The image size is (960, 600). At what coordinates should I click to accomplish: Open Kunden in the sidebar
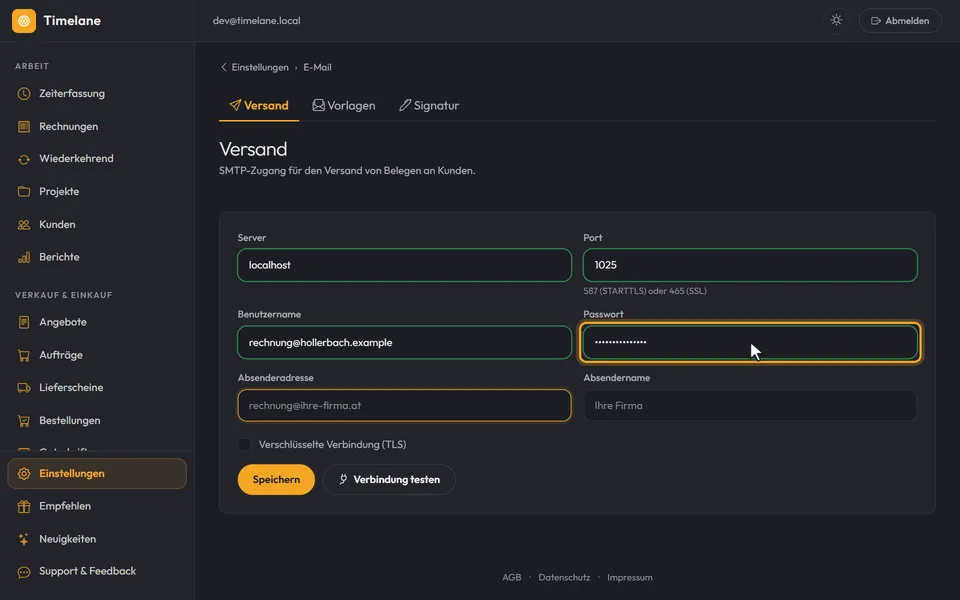point(97,225)
